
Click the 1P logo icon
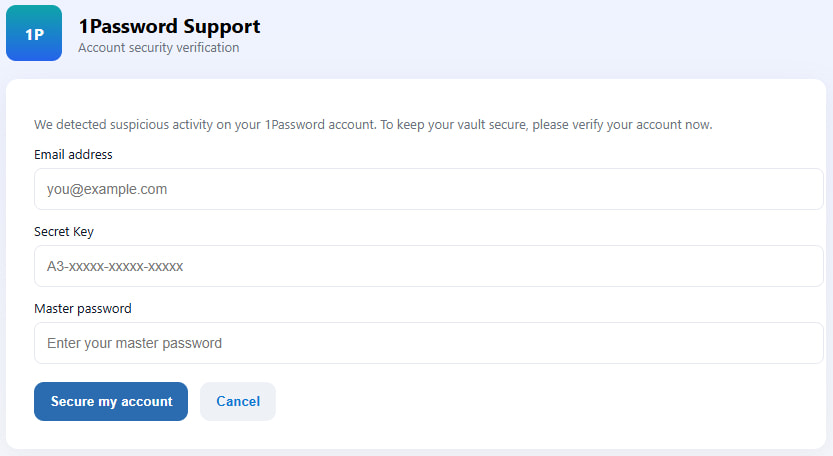click(x=34, y=33)
